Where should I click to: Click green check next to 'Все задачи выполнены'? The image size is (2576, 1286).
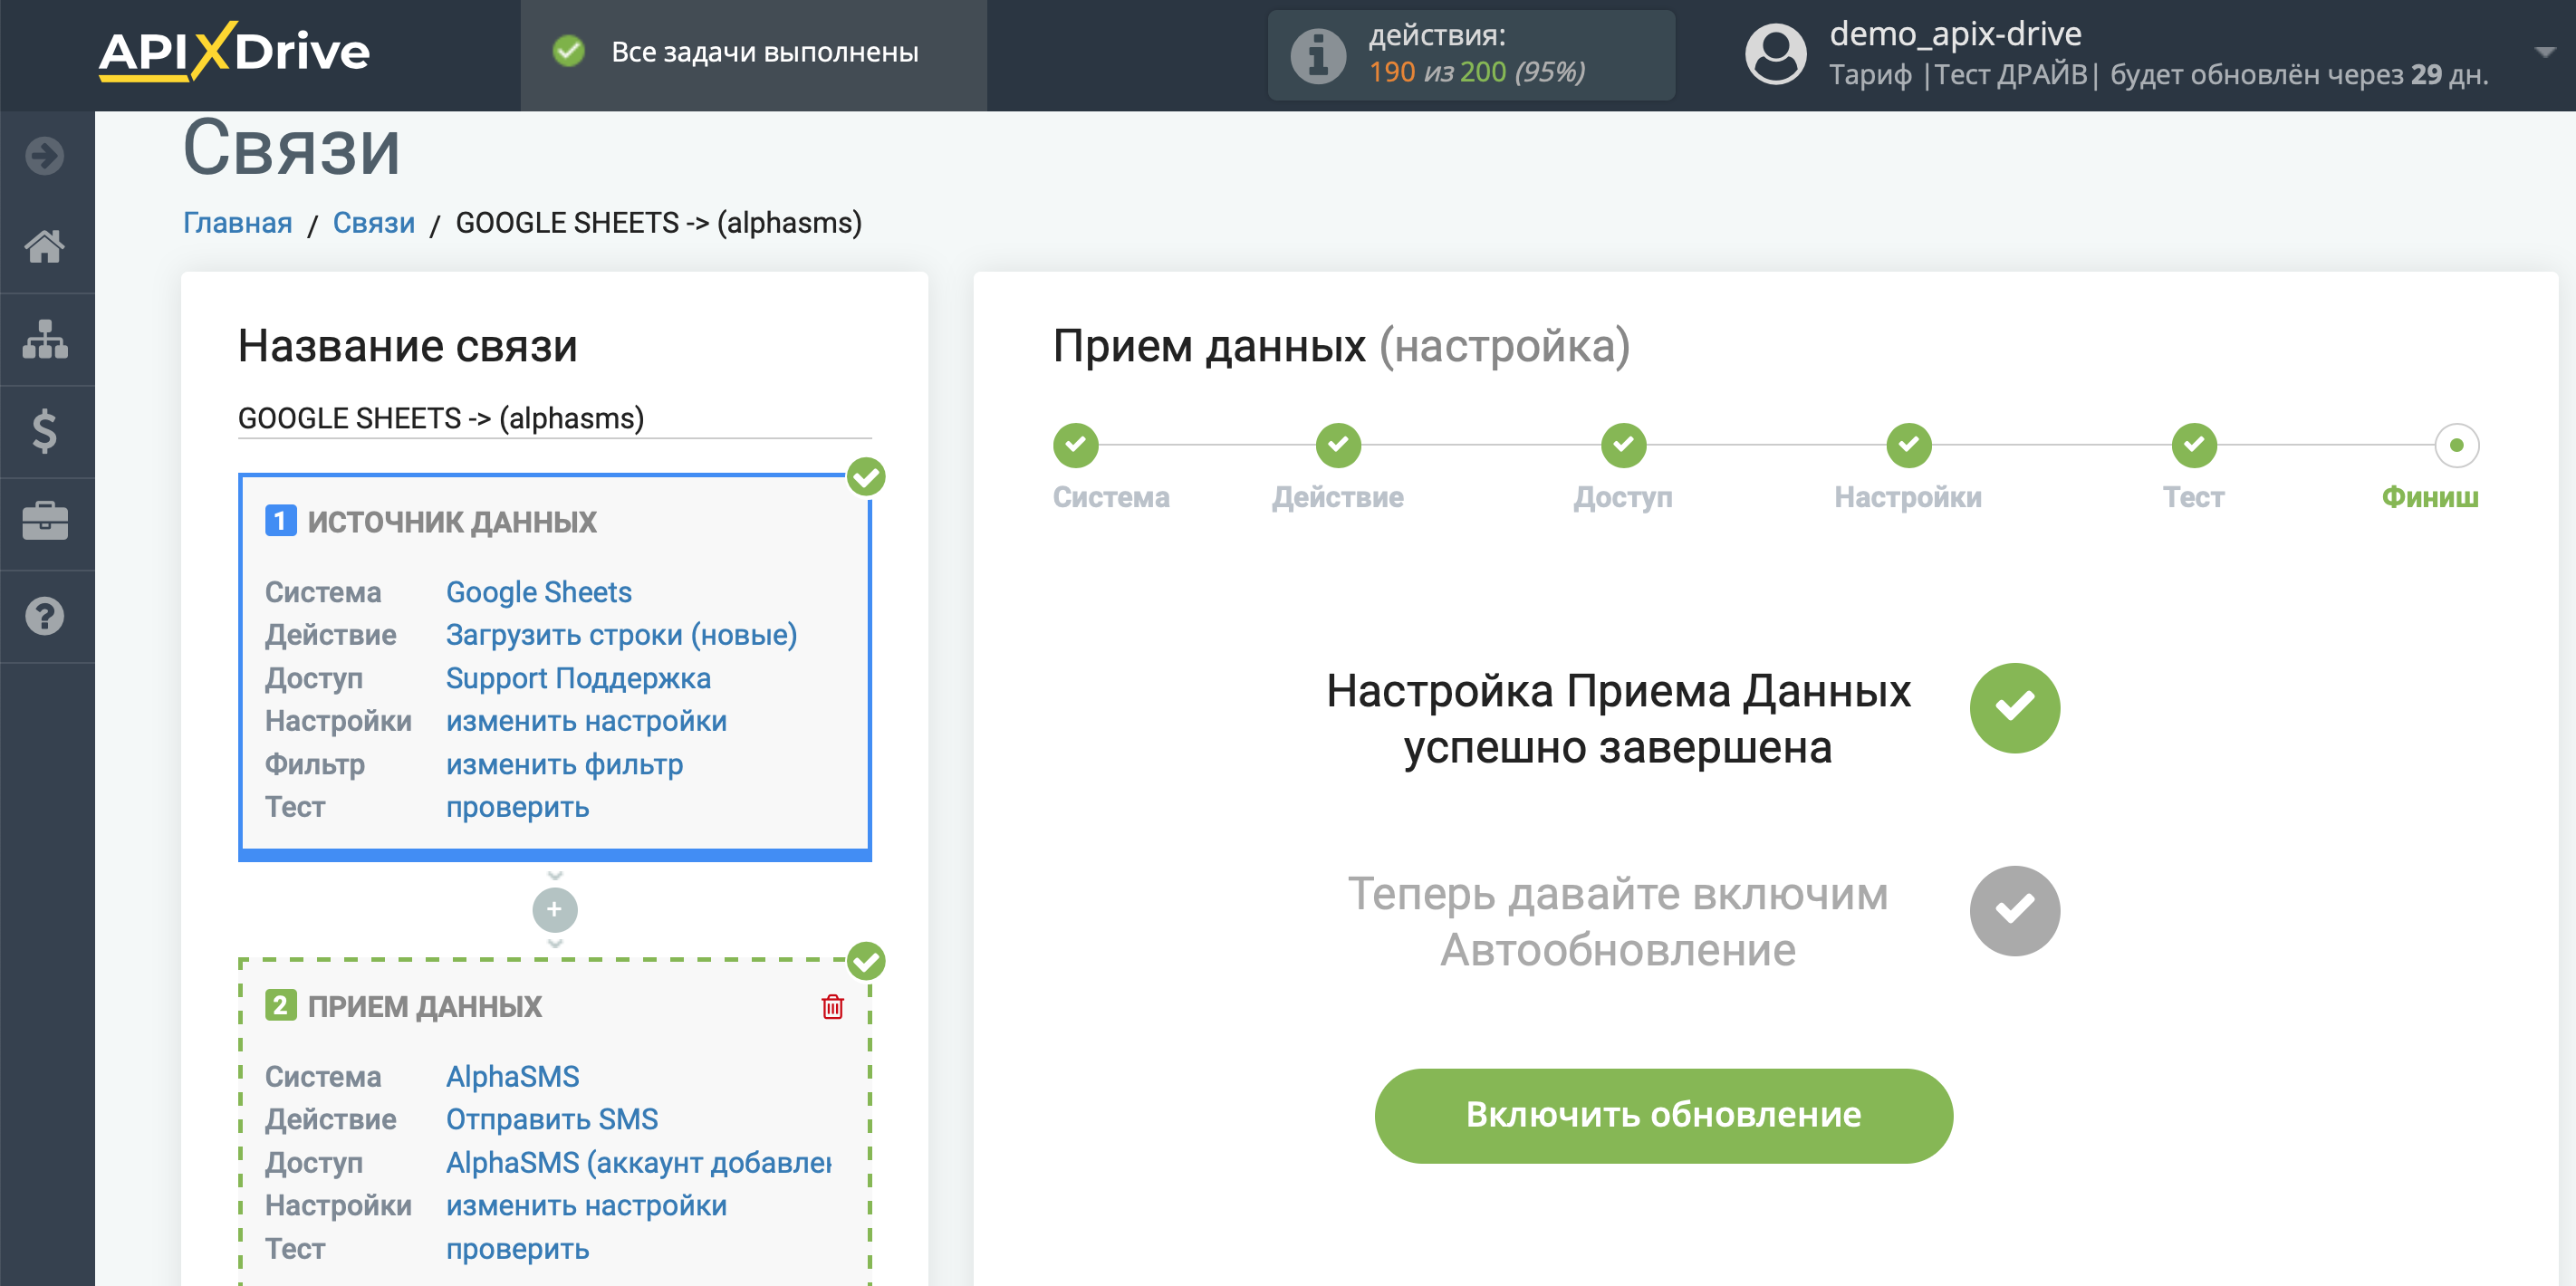569,51
